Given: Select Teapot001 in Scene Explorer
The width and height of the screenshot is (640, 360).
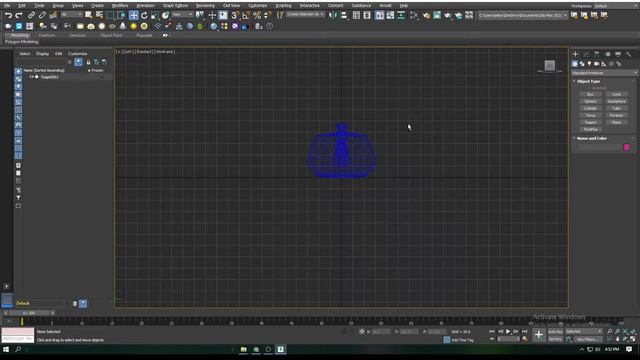Looking at the screenshot, I should tap(49, 77).
